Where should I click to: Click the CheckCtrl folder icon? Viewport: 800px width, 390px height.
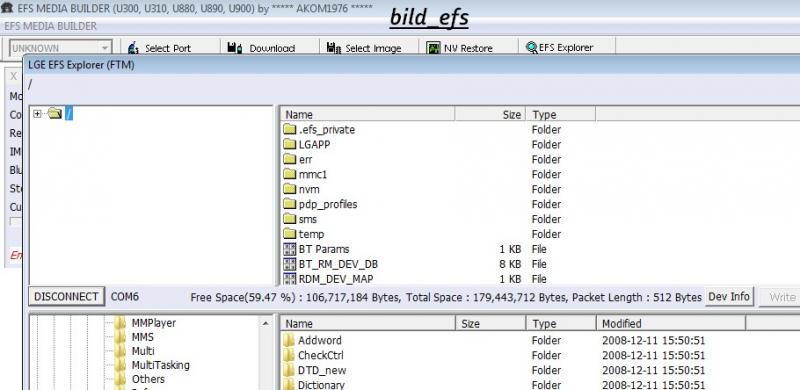(x=289, y=355)
